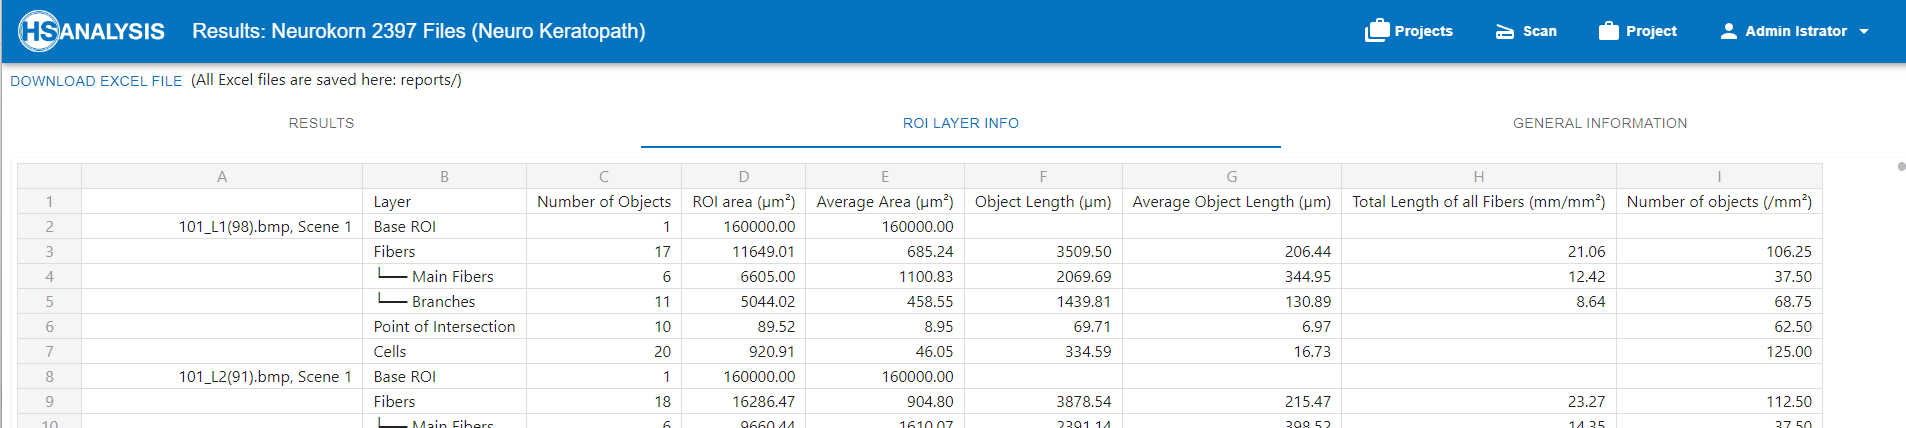Open the General Information tab
Image resolution: width=1906 pixels, height=428 pixels.
pos(1599,123)
